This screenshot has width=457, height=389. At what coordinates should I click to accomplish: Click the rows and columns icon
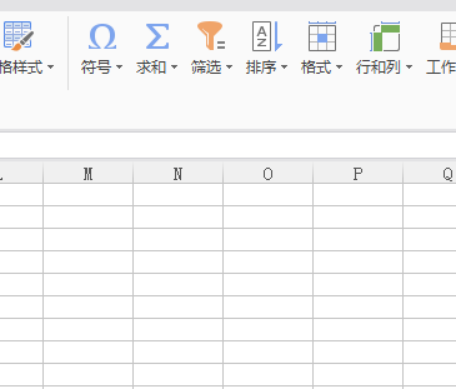click(x=385, y=36)
